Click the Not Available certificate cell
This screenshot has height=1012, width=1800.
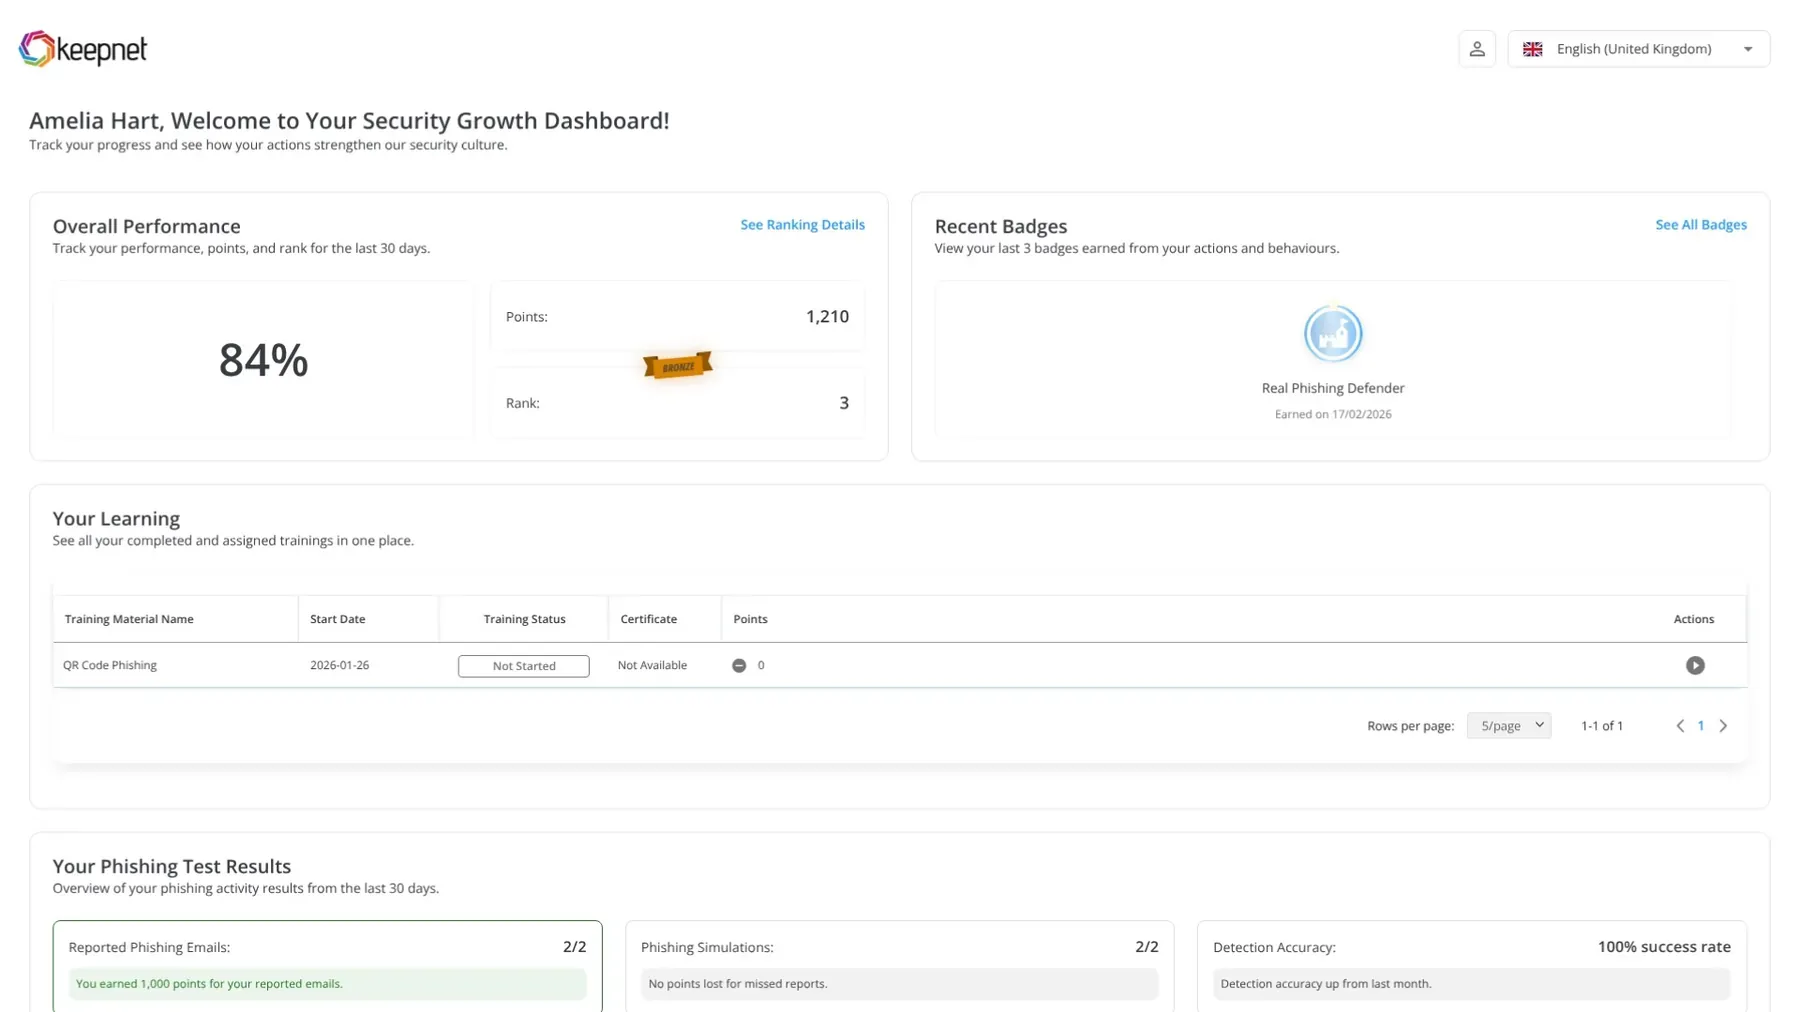[x=652, y=665]
